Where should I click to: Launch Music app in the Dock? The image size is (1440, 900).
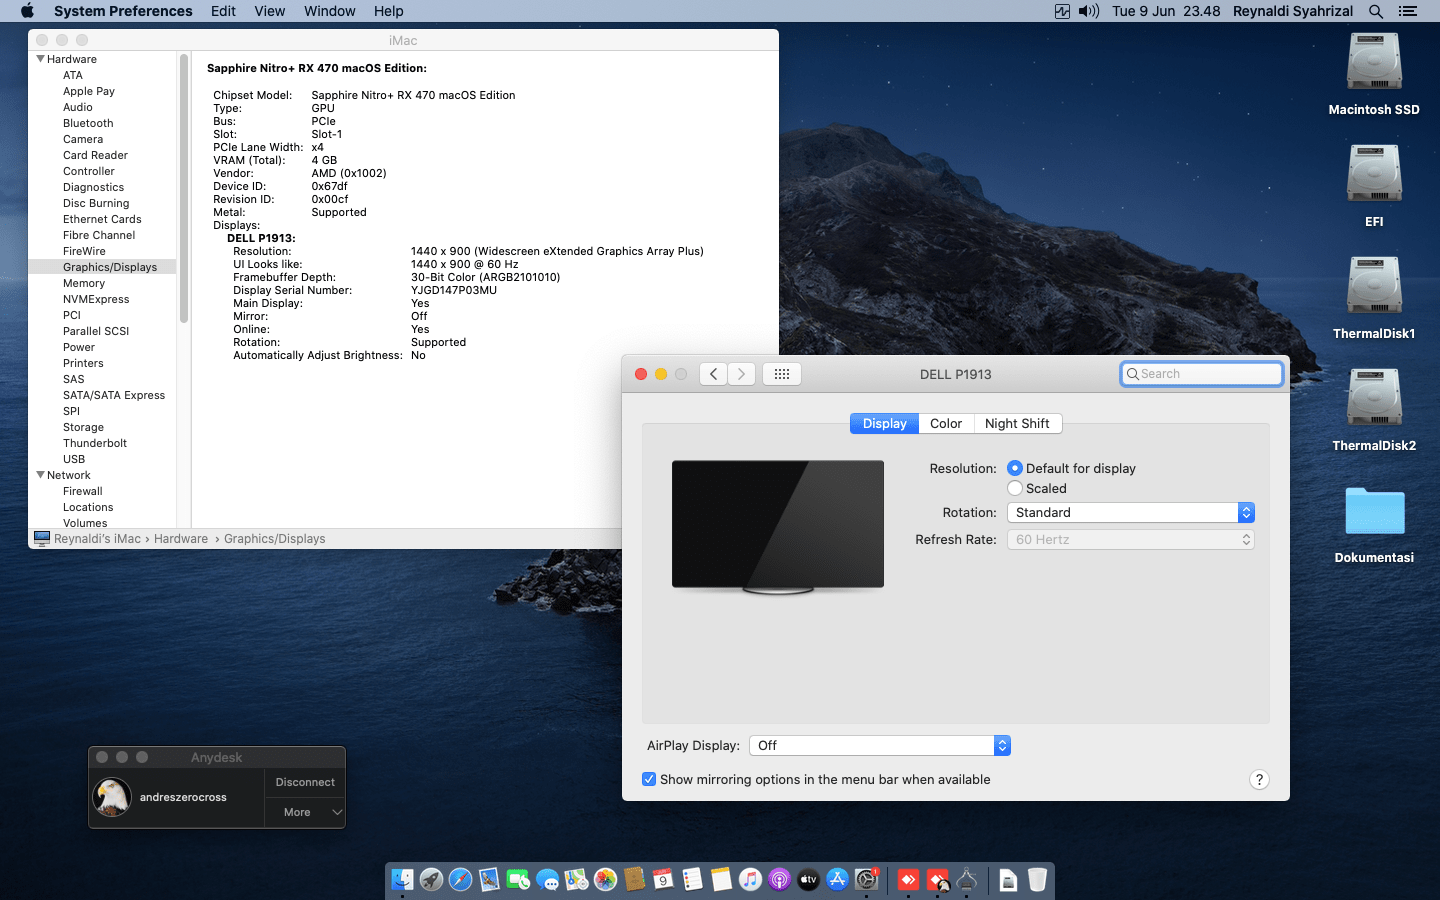click(750, 879)
